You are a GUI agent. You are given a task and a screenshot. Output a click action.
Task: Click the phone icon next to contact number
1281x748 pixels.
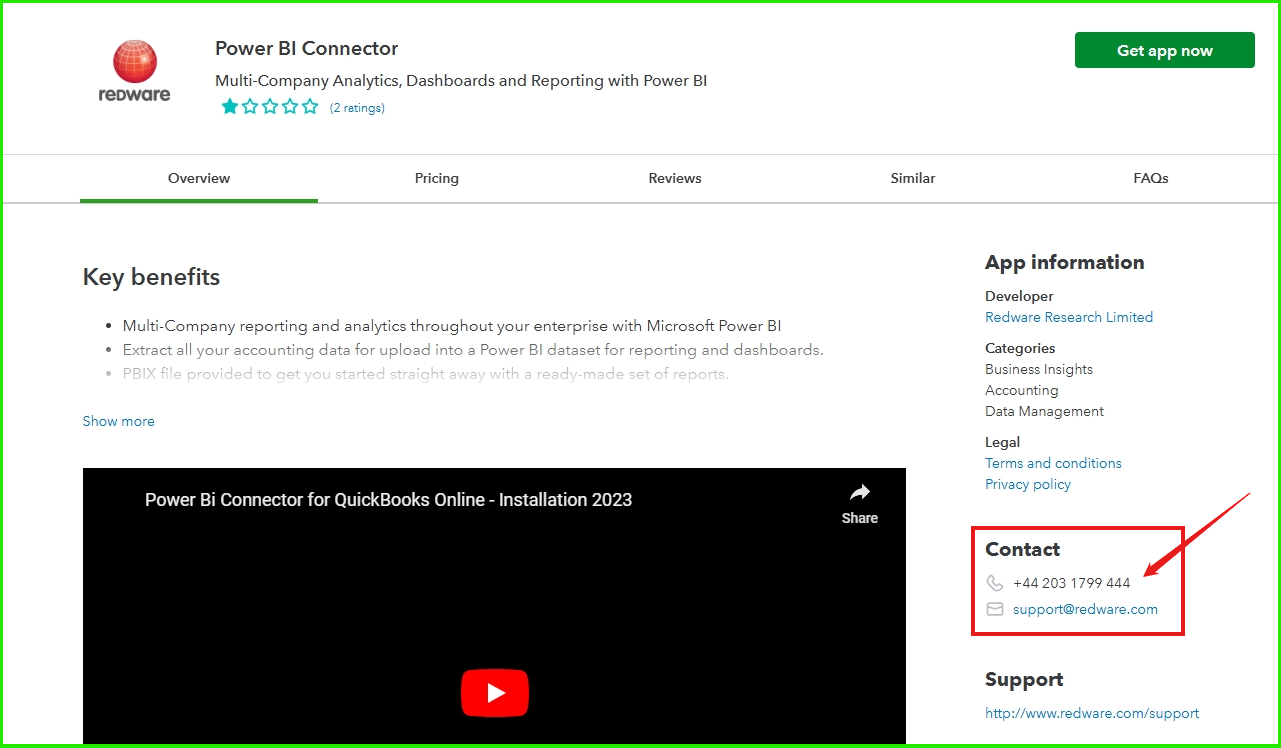[994, 583]
